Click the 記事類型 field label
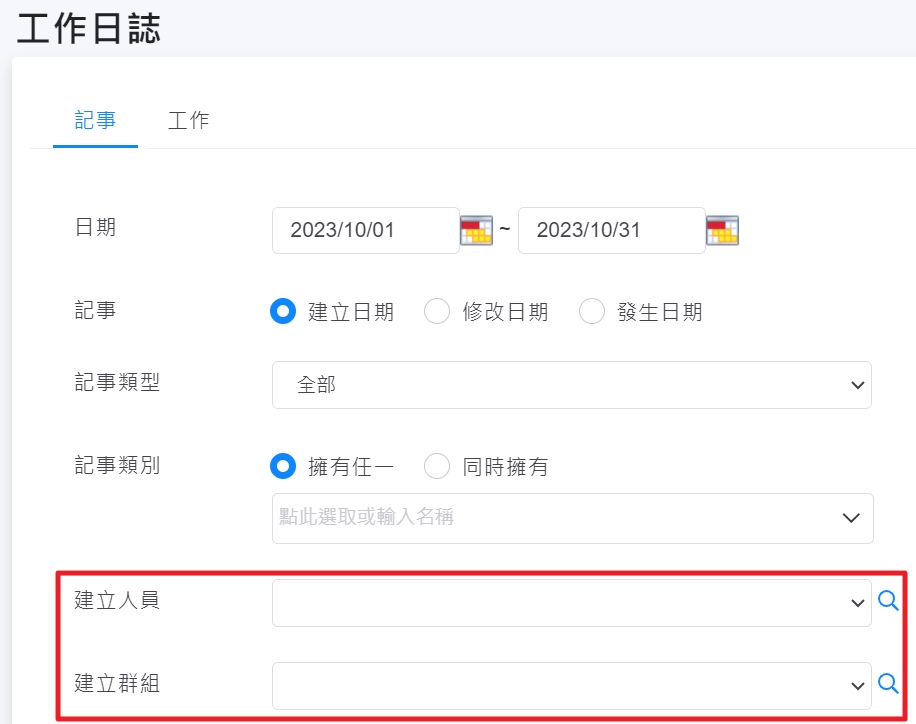Viewport: 916px width, 724px height. (116, 383)
